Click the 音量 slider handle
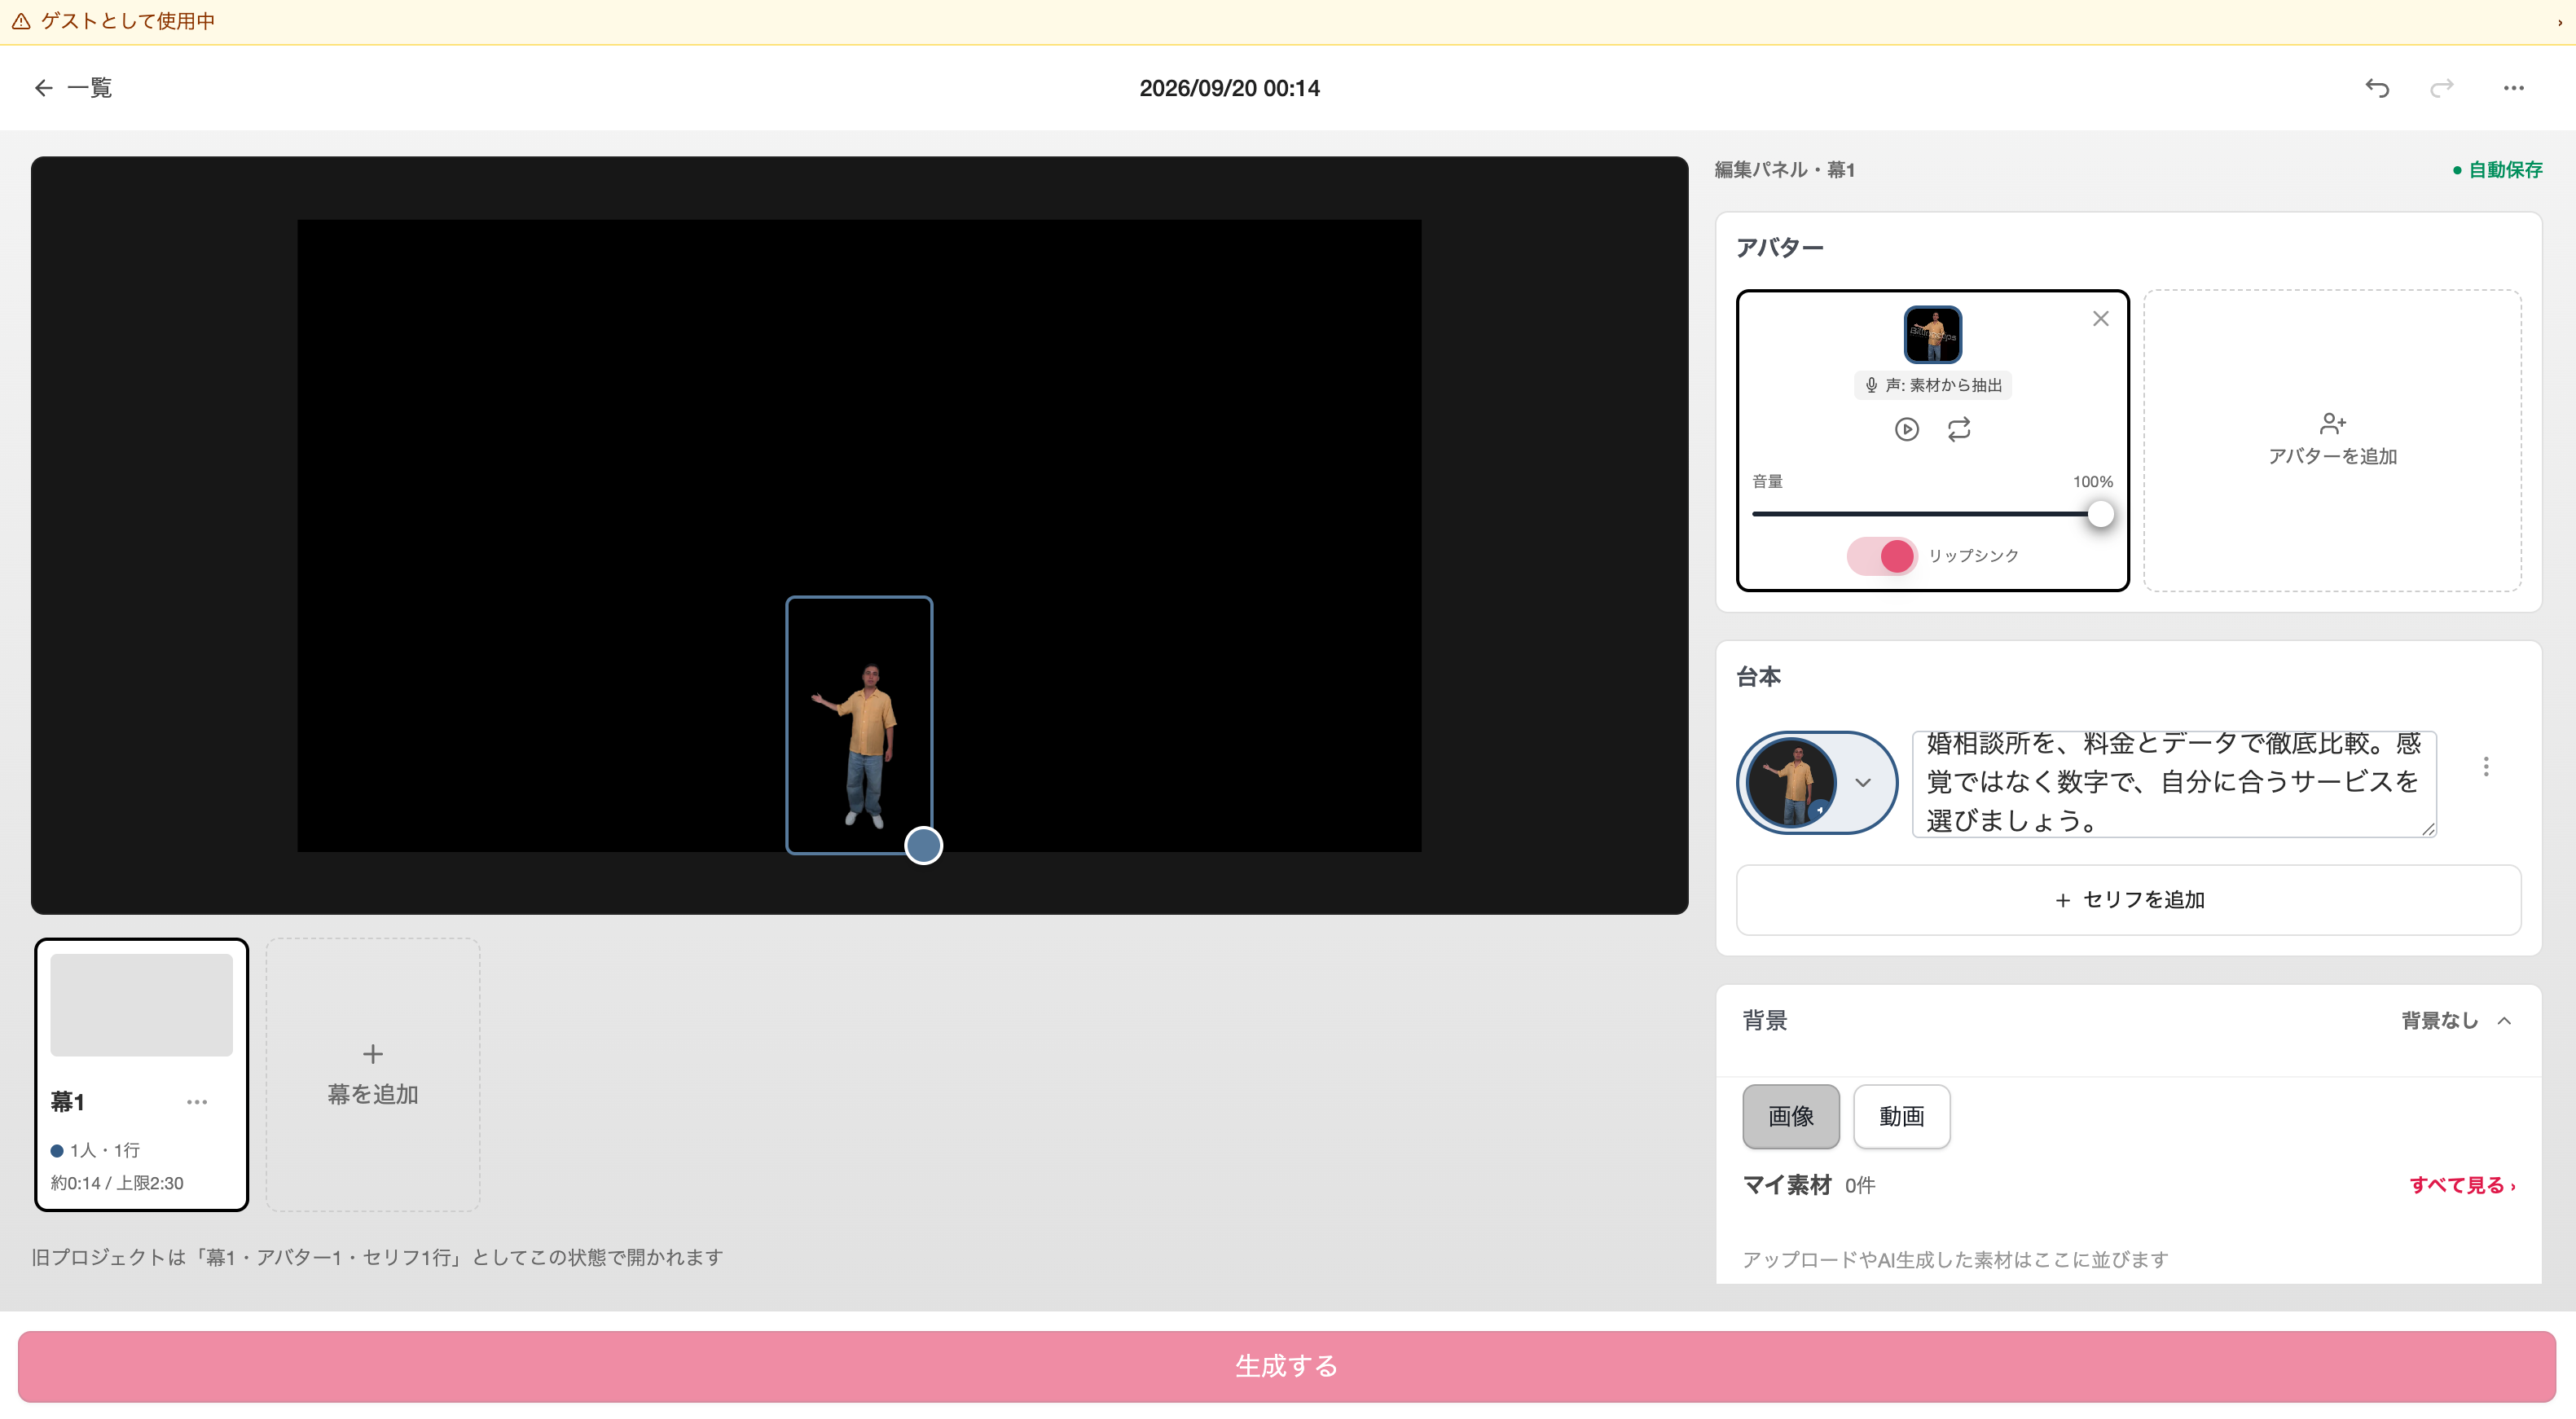Viewport: 2576px width, 1419px height. pyautogui.click(x=2101, y=514)
